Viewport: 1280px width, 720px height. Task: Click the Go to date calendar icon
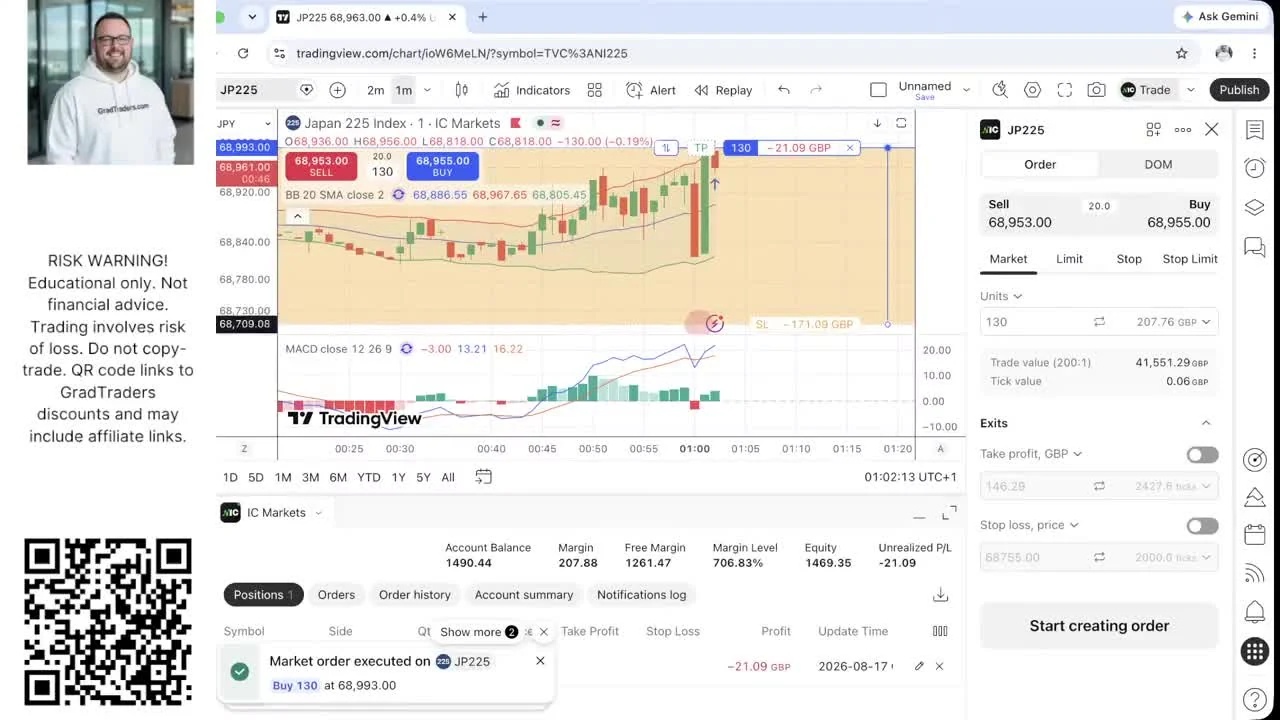tap(484, 477)
